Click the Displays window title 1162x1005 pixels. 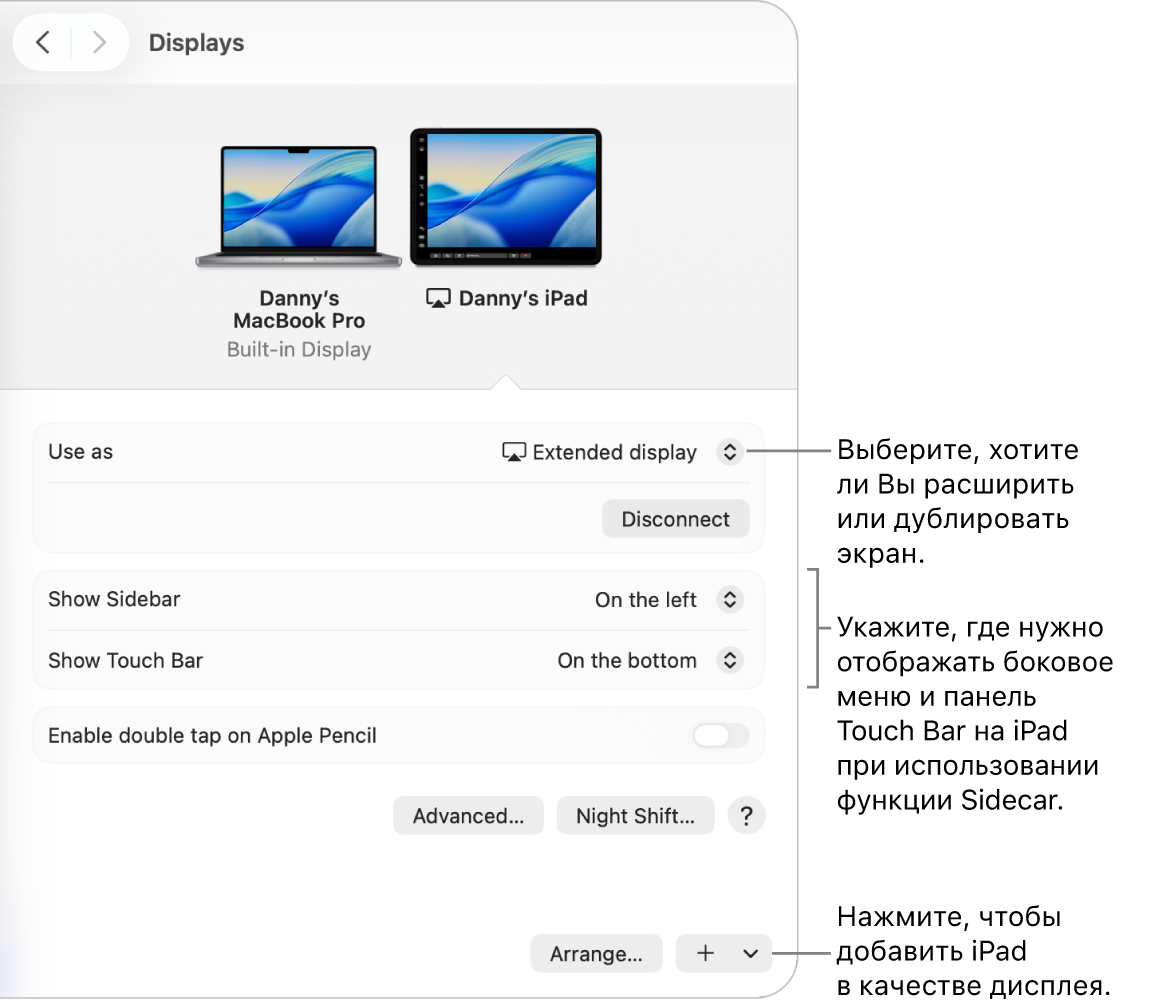point(196,42)
